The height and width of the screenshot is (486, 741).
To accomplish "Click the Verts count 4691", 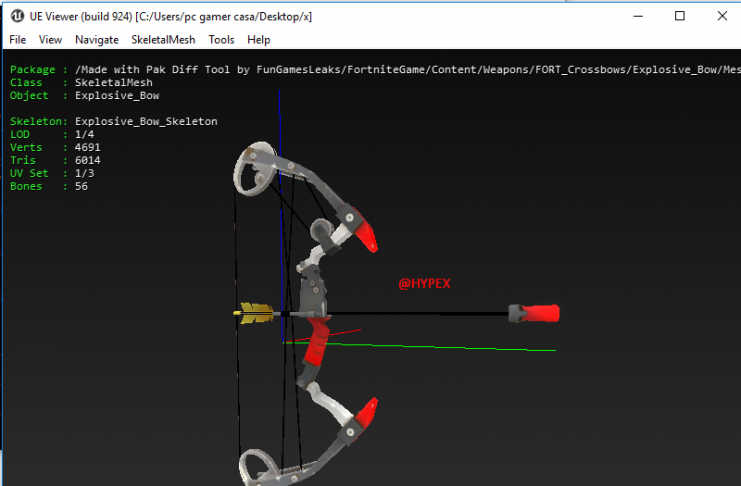I will (x=87, y=148).
